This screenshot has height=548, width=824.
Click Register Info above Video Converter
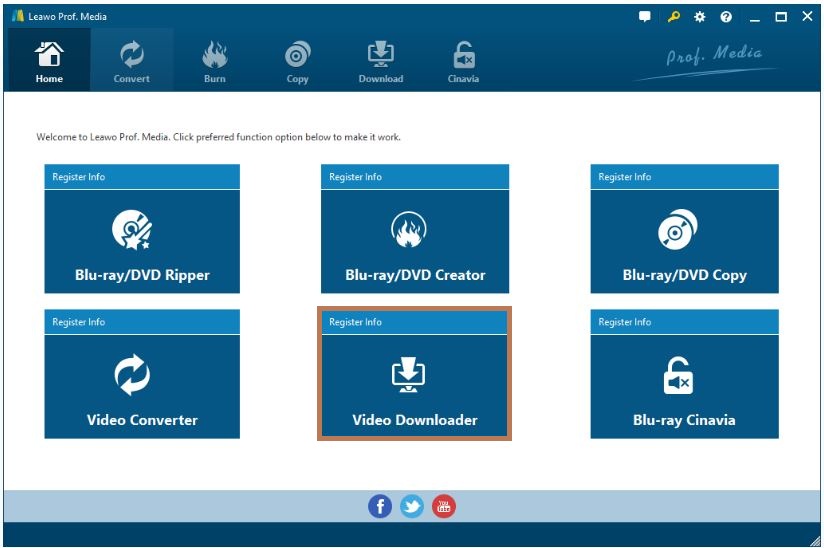coord(142,322)
